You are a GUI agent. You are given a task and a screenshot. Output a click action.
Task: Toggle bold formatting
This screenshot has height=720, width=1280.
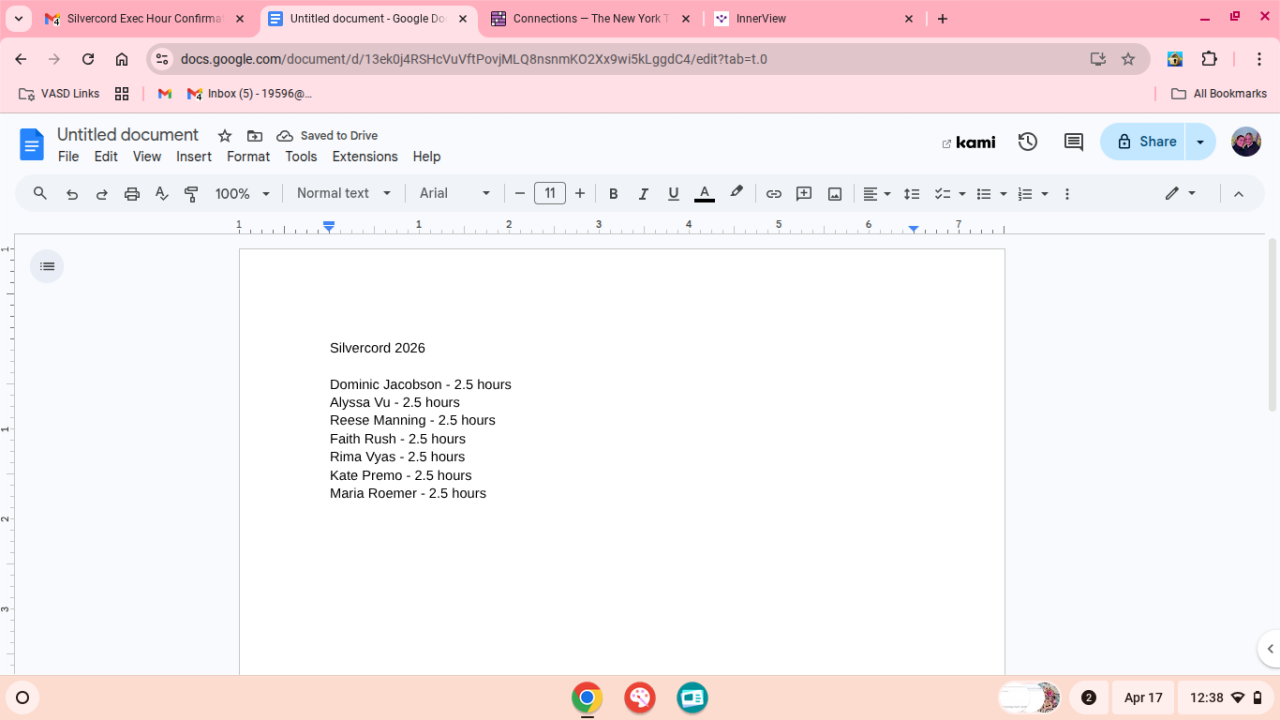point(614,194)
